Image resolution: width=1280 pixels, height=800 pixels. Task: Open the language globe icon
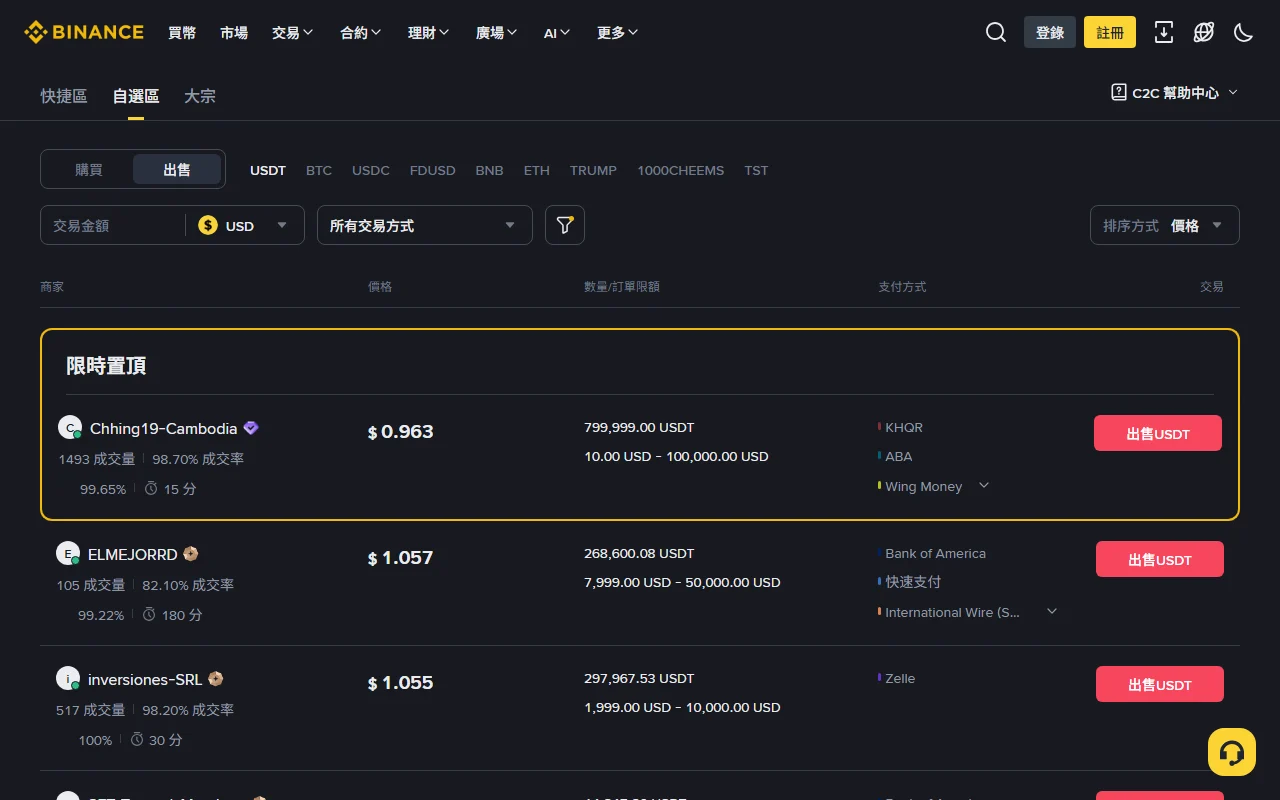(x=1204, y=32)
